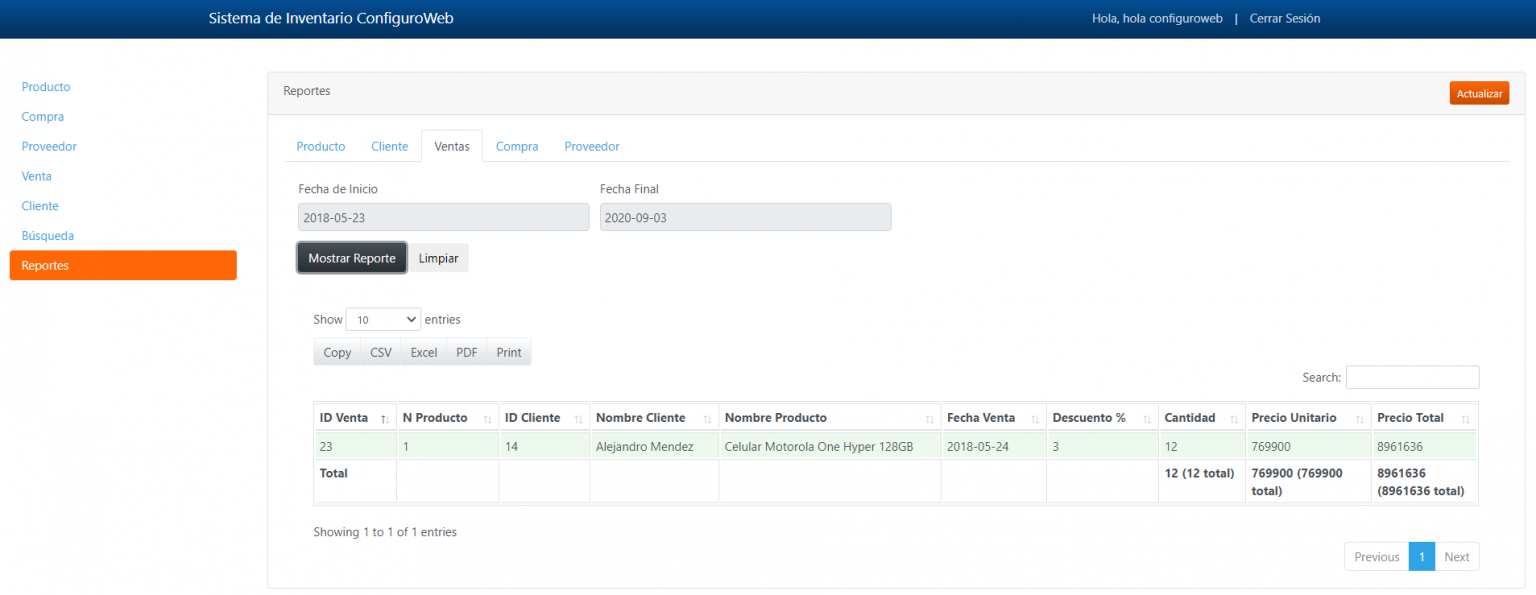This screenshot has width=1536, height=595.
Task: Copy the report table data
Action: point(336,351)
